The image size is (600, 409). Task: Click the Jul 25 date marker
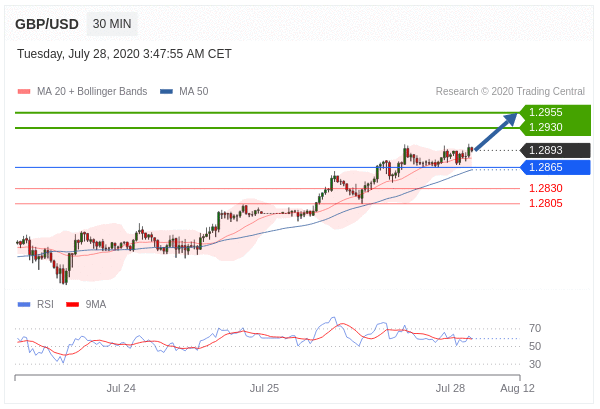point(265,387)
